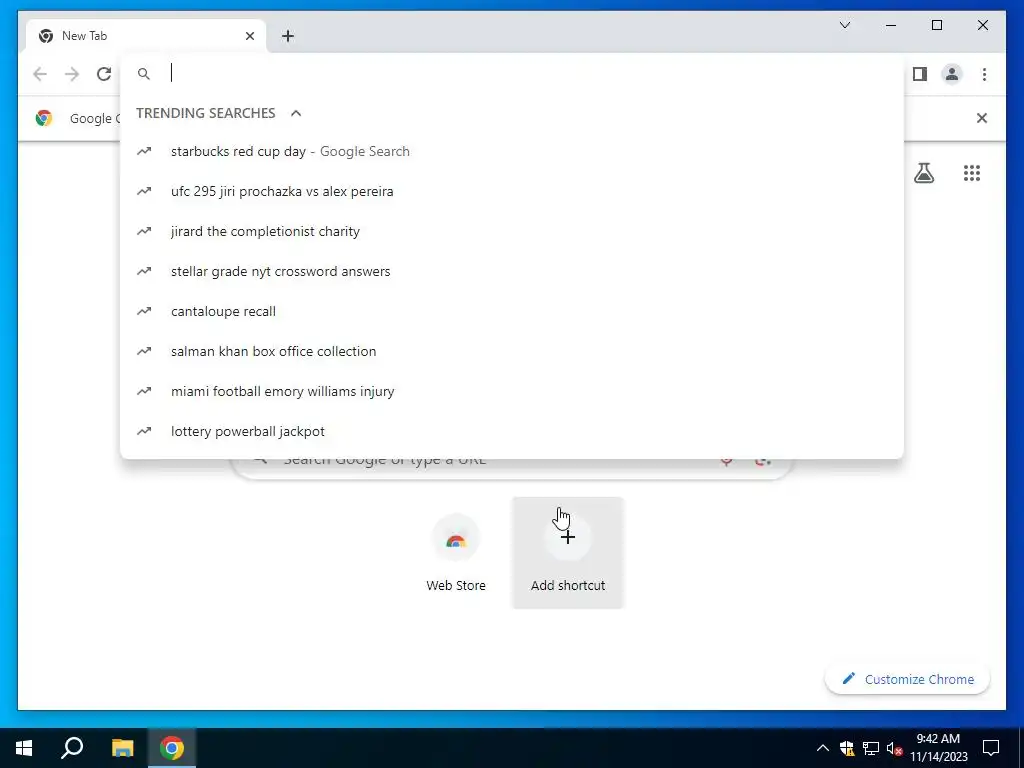Open Chrome three-dot menu
This screenshot has width=1024, height=768.
pyautogui.click(x=984, y=74)
